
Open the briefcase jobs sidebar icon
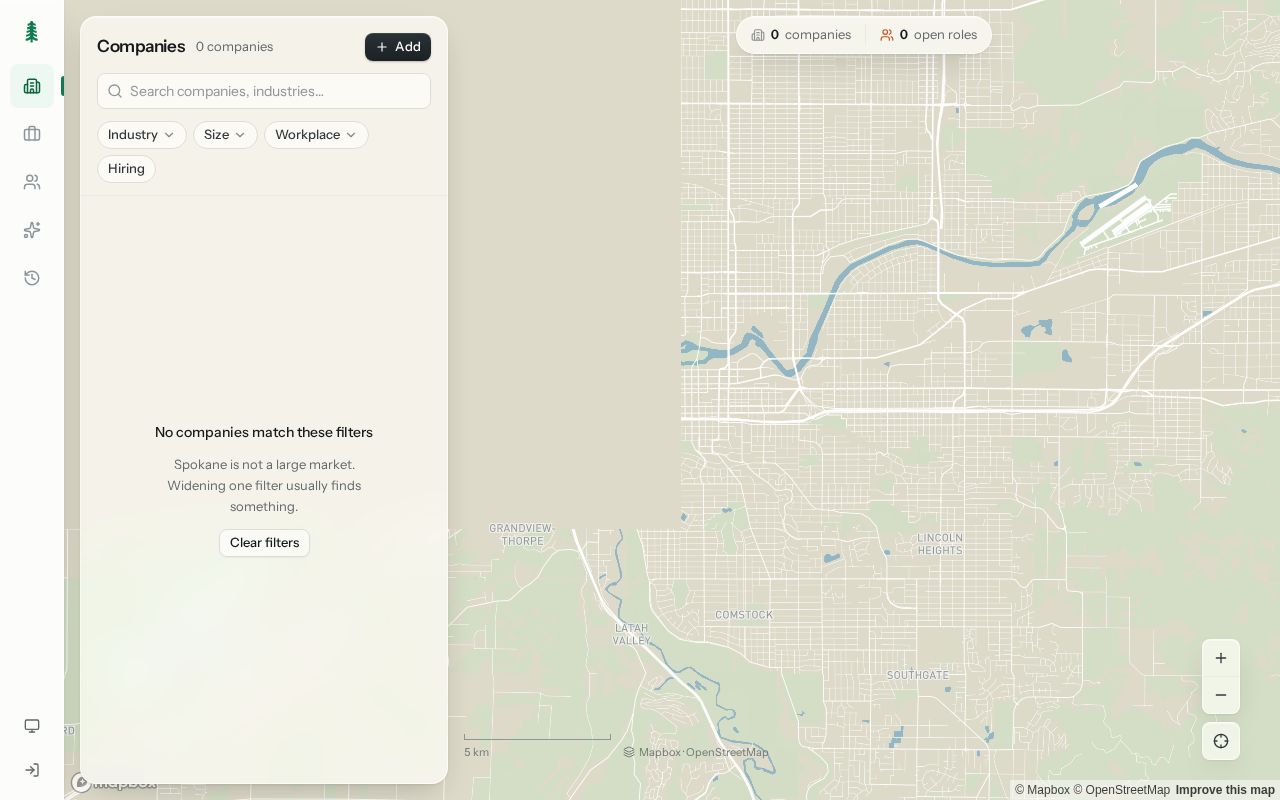click(32, 134)
